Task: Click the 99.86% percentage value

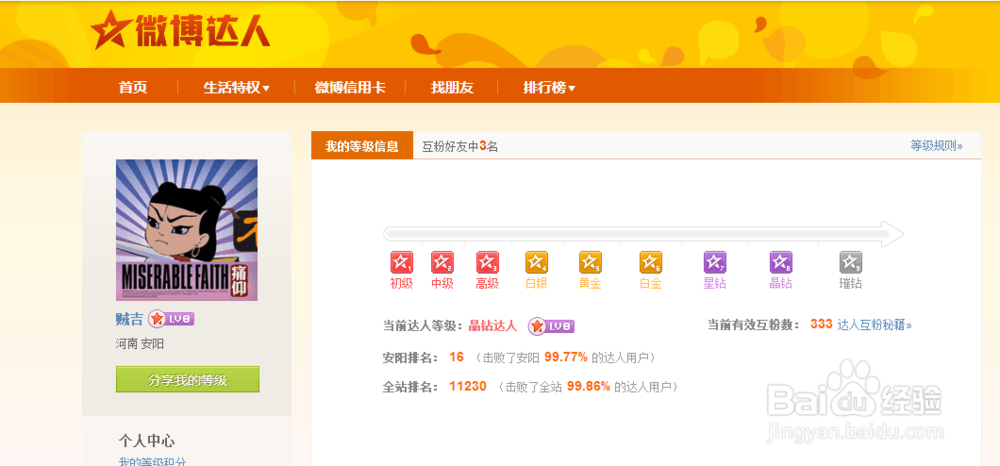Action: pos(589,386)
